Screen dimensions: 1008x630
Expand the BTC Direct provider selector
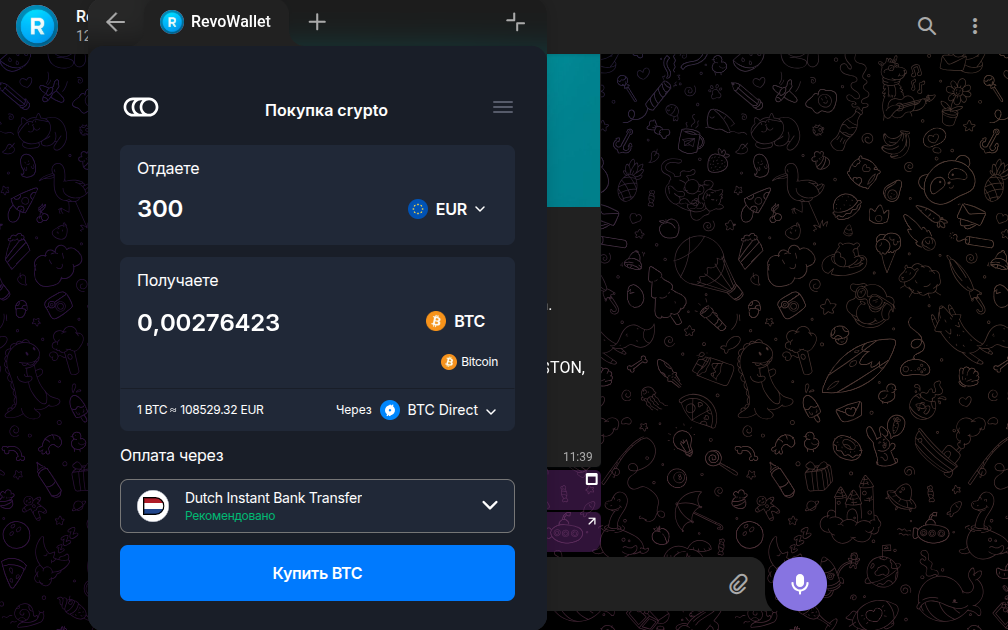click(440, 410)
